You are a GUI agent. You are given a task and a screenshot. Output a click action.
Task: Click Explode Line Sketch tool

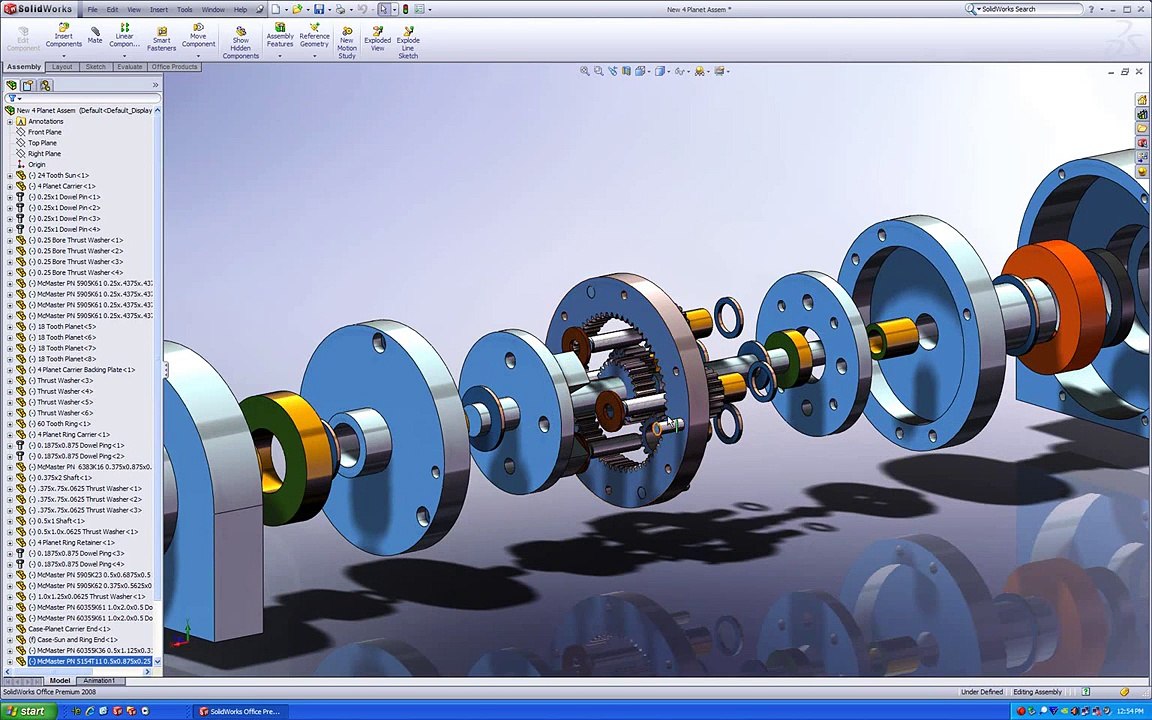coord(408,43)
